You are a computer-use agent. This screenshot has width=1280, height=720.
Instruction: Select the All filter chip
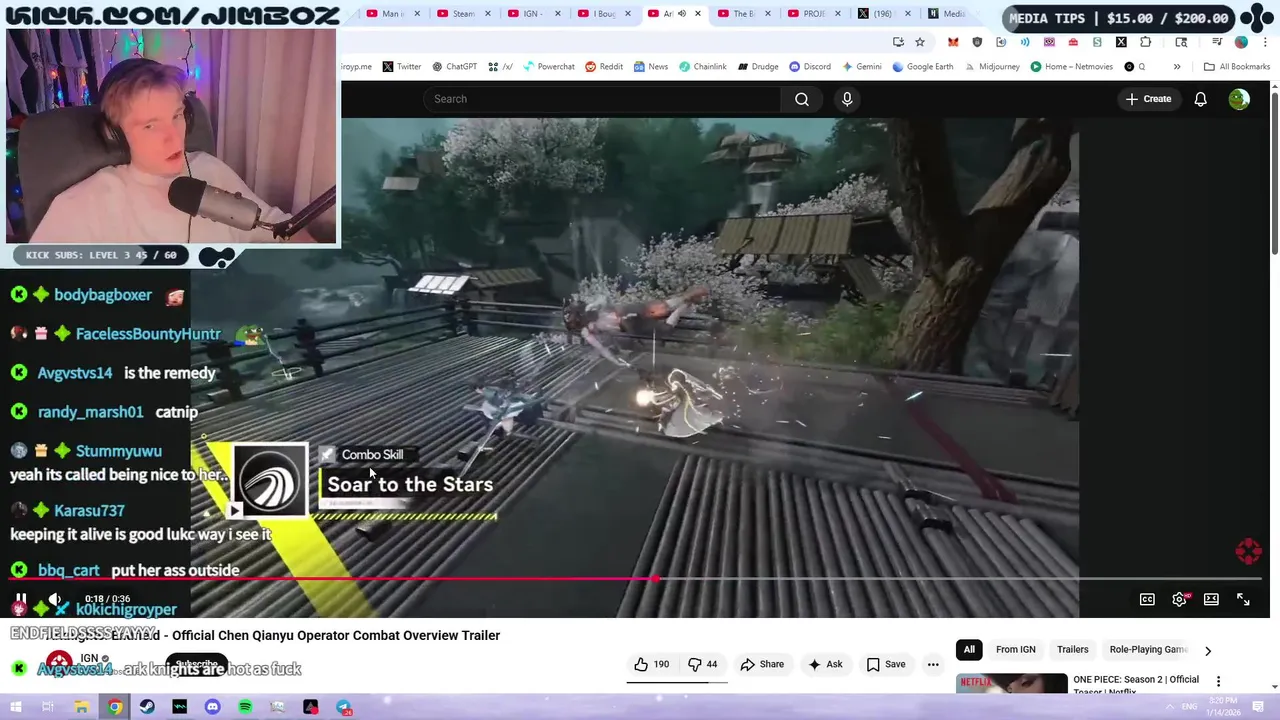pos(969,650)
